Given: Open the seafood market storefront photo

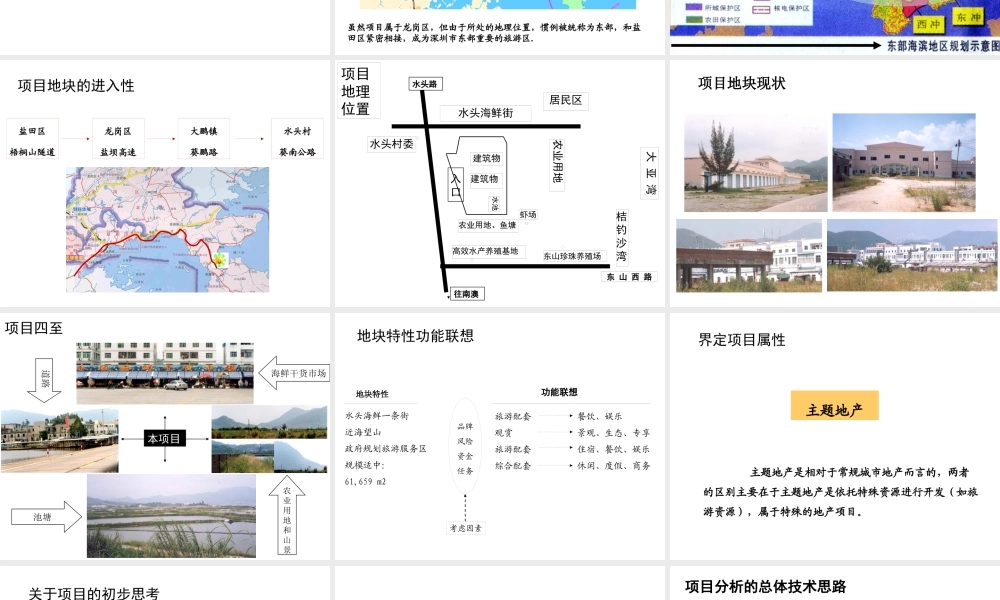Looking at the screenshot, I should coord(165,373).
